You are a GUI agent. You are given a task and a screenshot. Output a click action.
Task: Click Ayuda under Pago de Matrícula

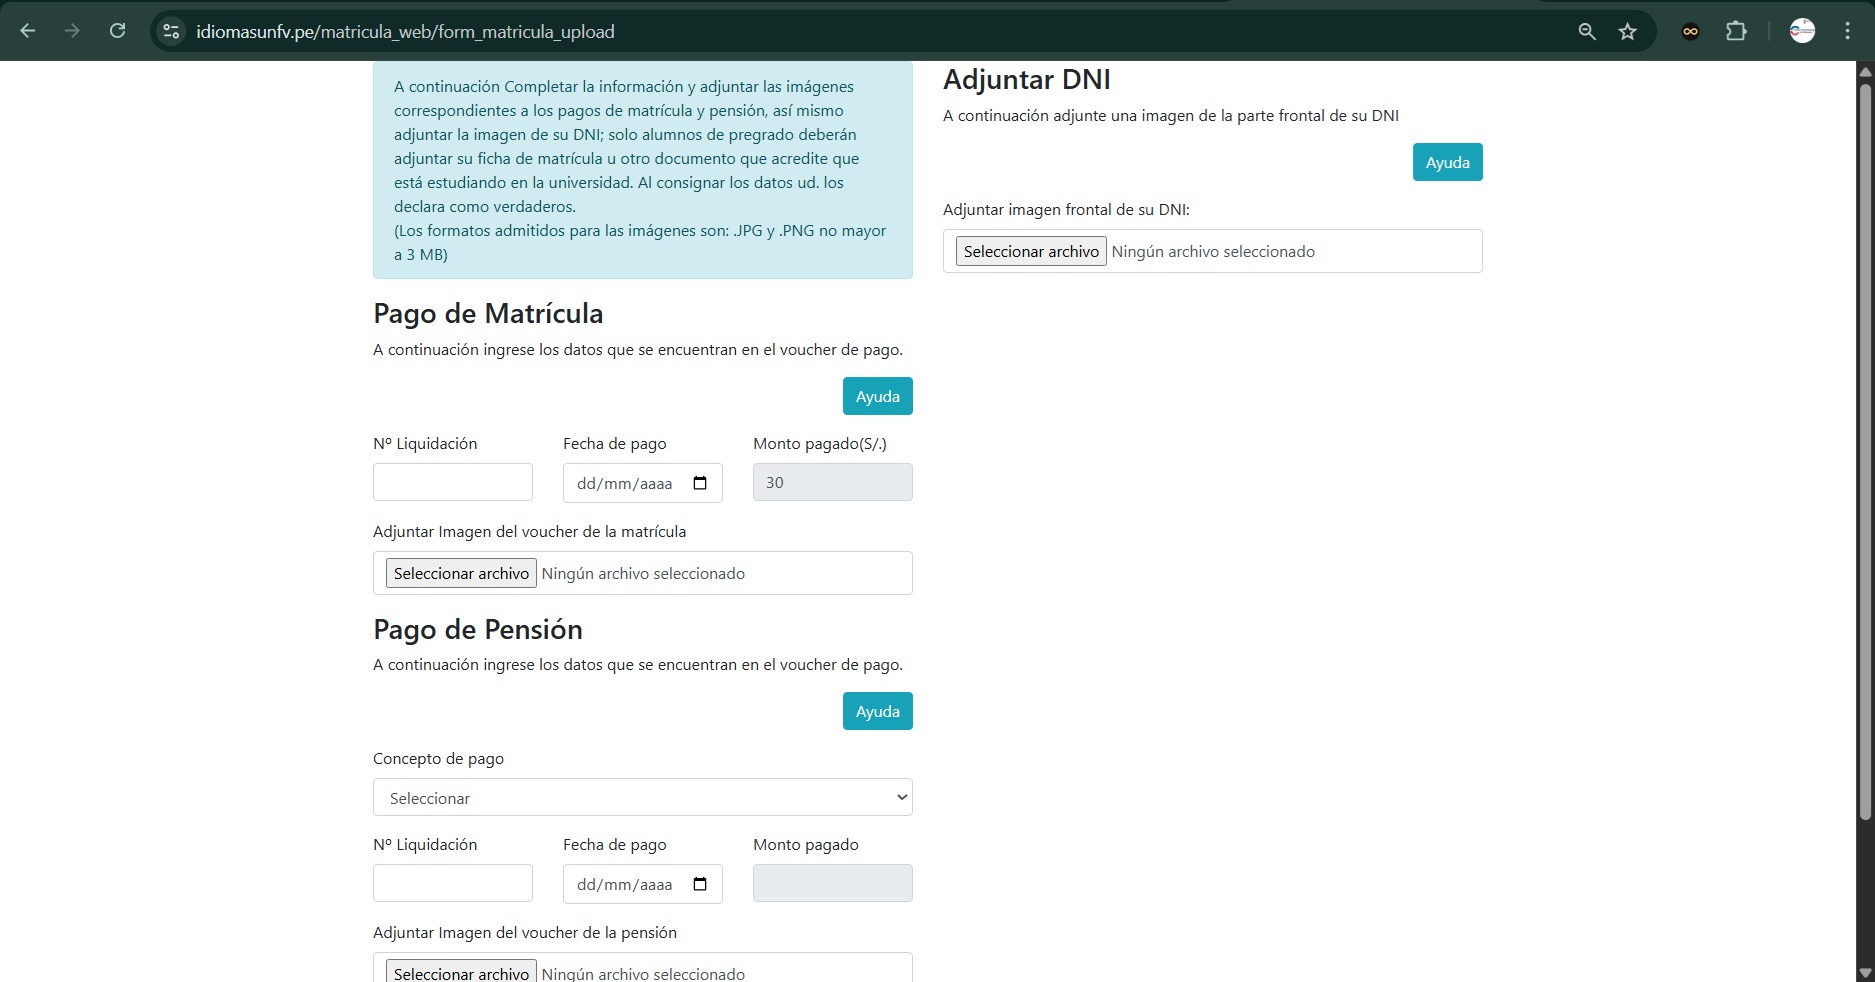tap(876, 396)
